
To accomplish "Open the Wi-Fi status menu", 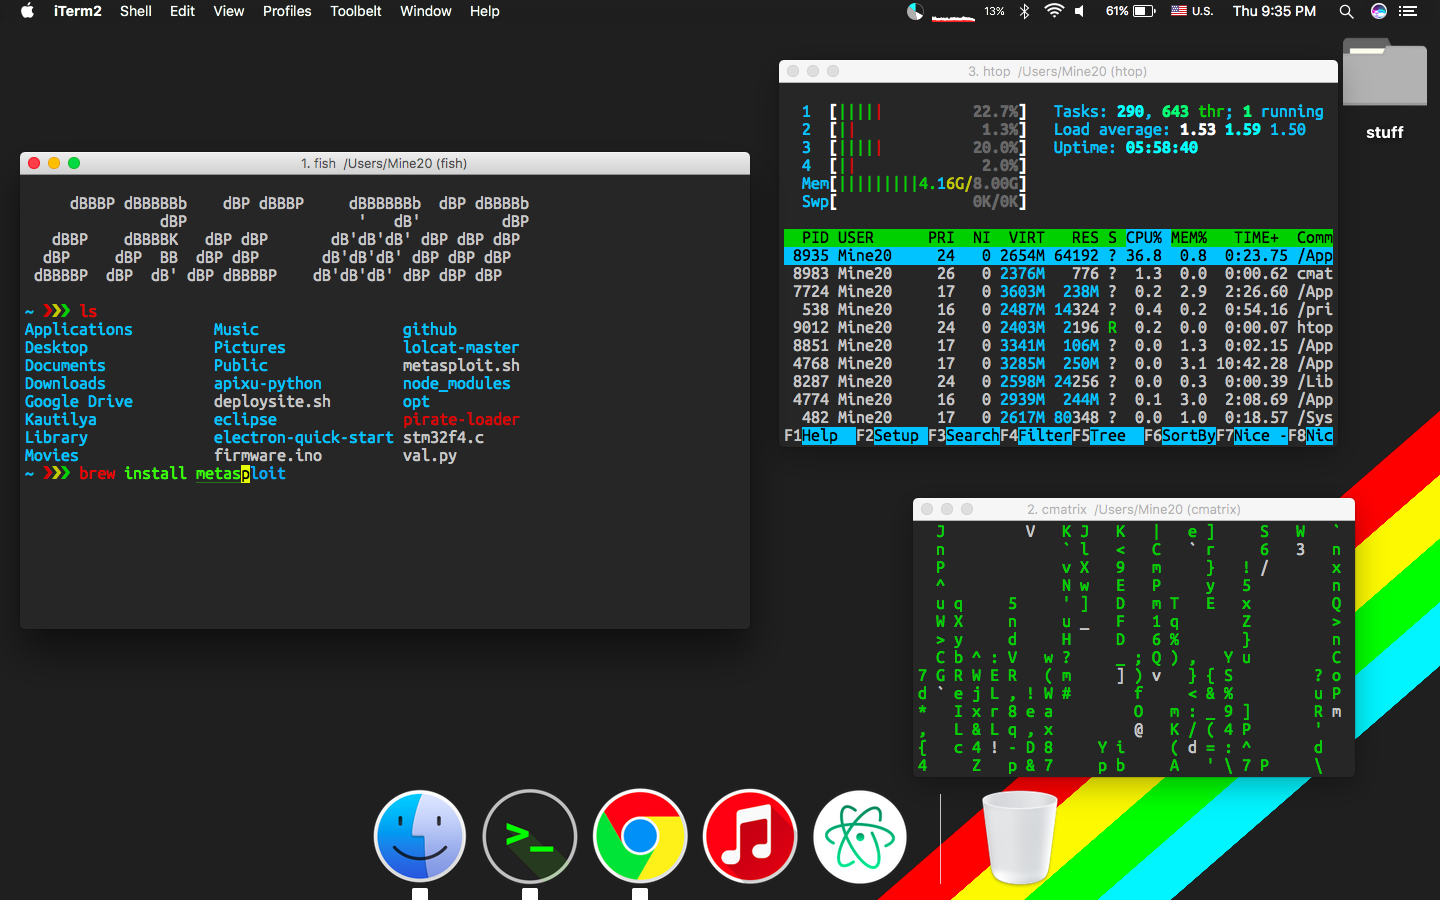I will pos(1053,11).
